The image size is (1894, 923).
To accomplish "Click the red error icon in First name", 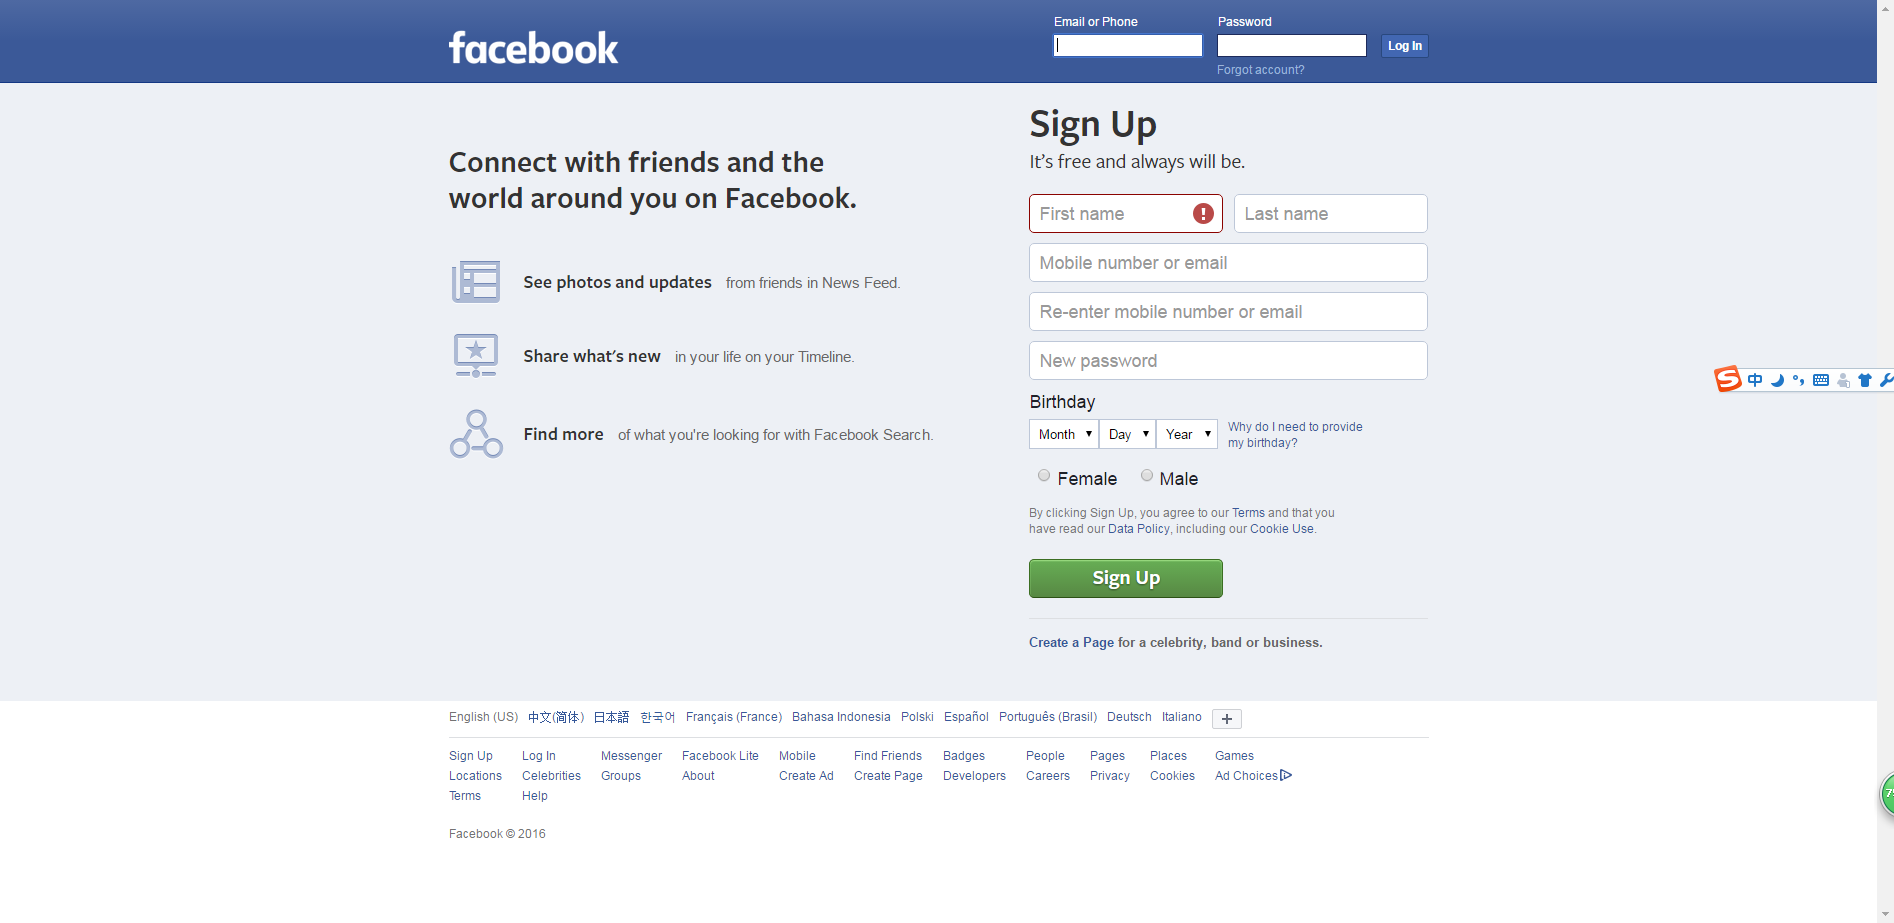I will pos(1203,214).
